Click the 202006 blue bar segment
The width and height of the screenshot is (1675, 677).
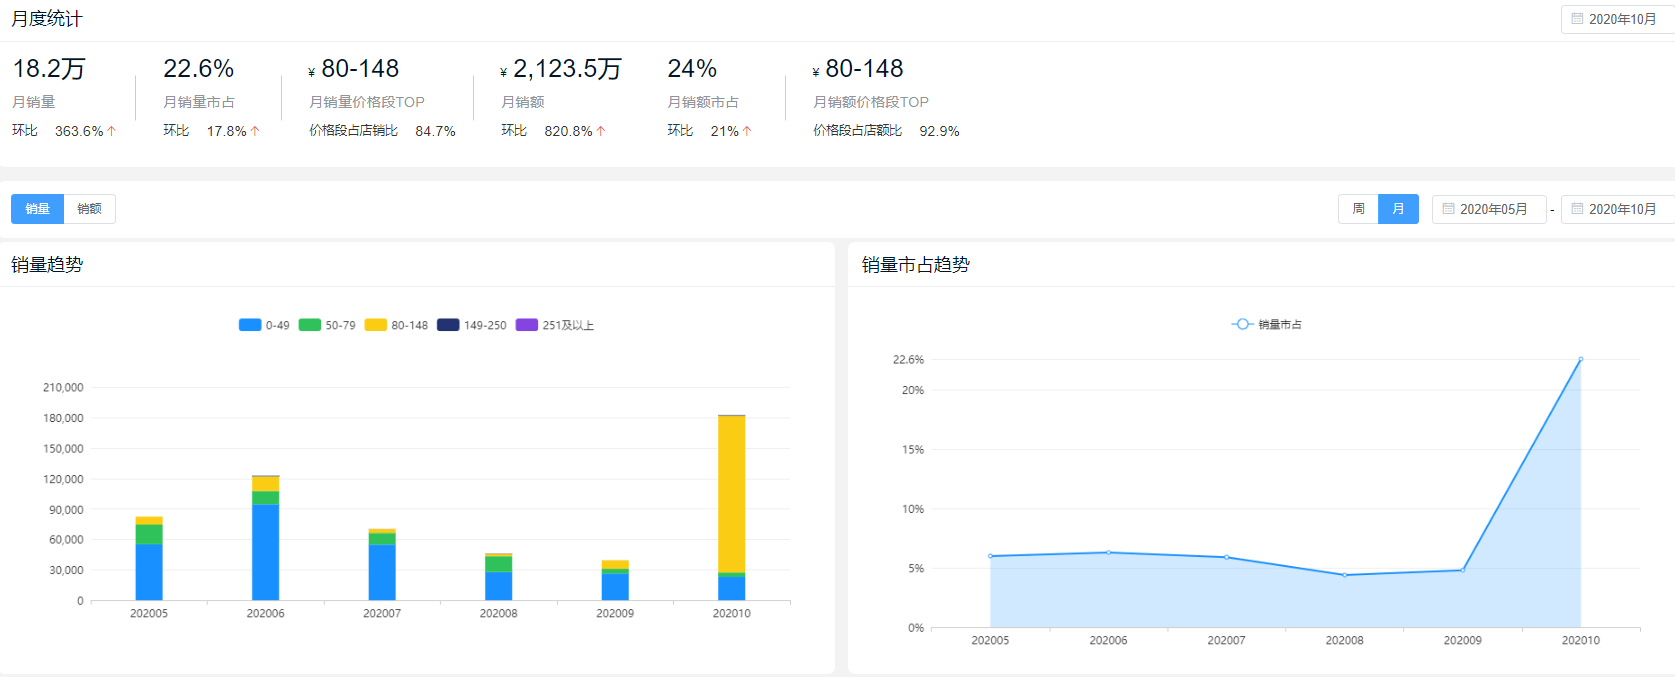click(x=266, y=552)
